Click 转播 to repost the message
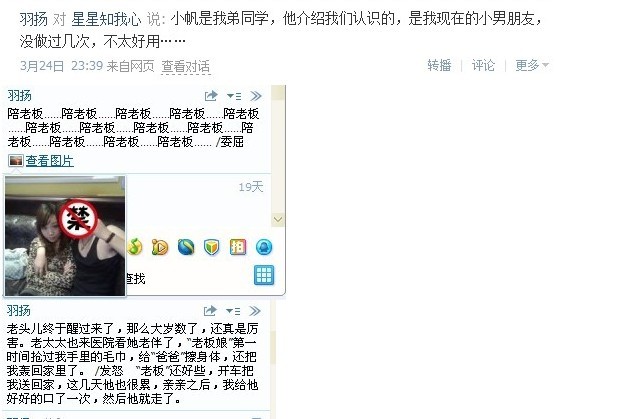The width and height of the screenshot is (617, 419). pyautogui.click(x=439, y=65)
